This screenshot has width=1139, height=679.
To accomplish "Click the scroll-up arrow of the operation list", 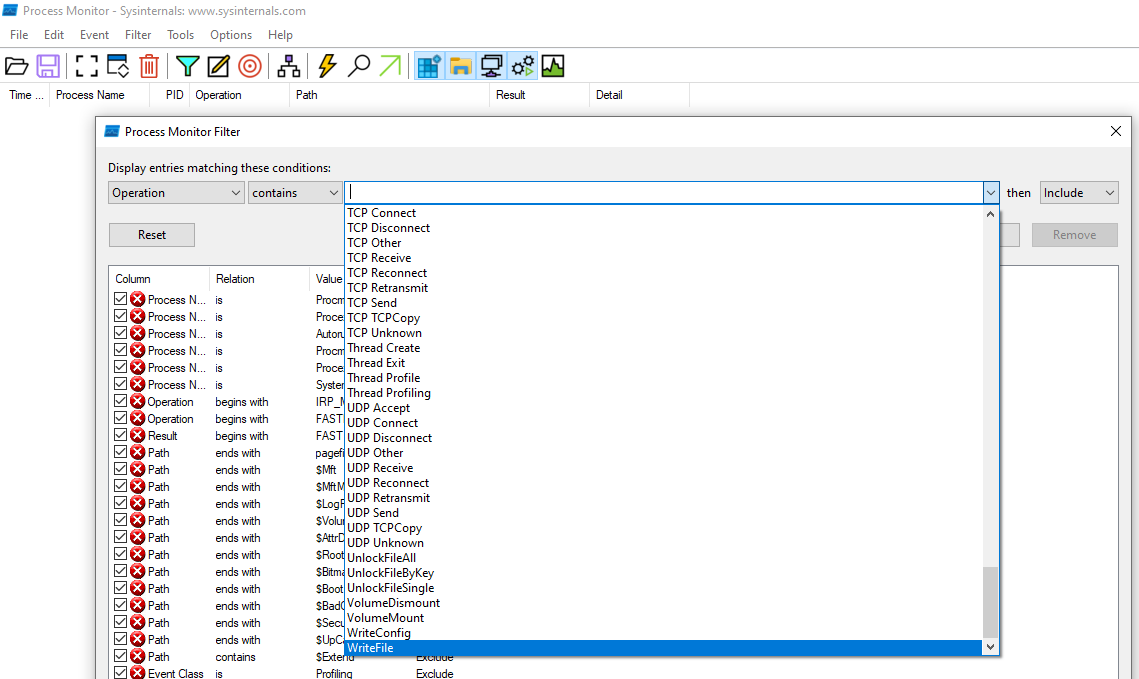I will click(991, 214).
